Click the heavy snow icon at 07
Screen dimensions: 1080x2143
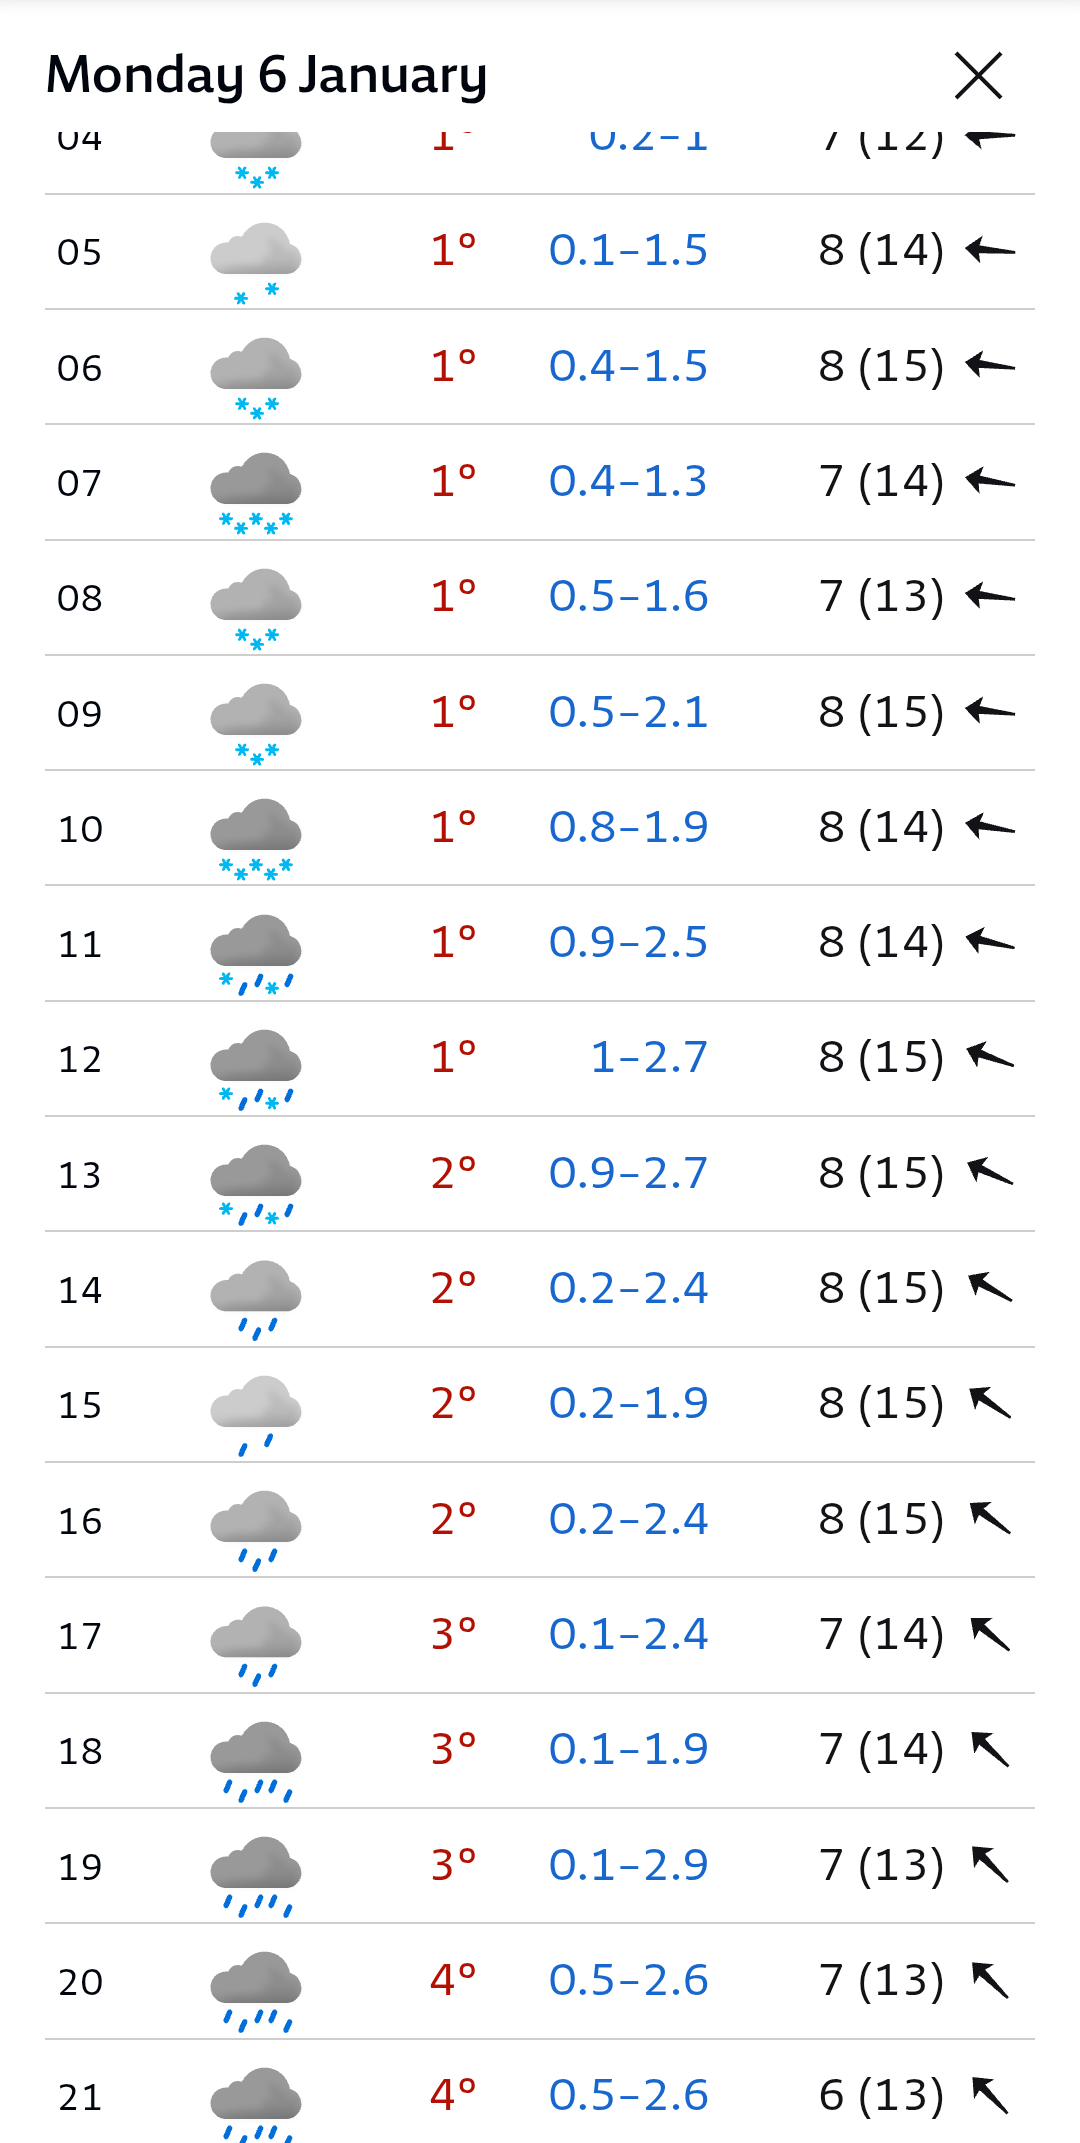pyautogui.click(x=256, y=492)
